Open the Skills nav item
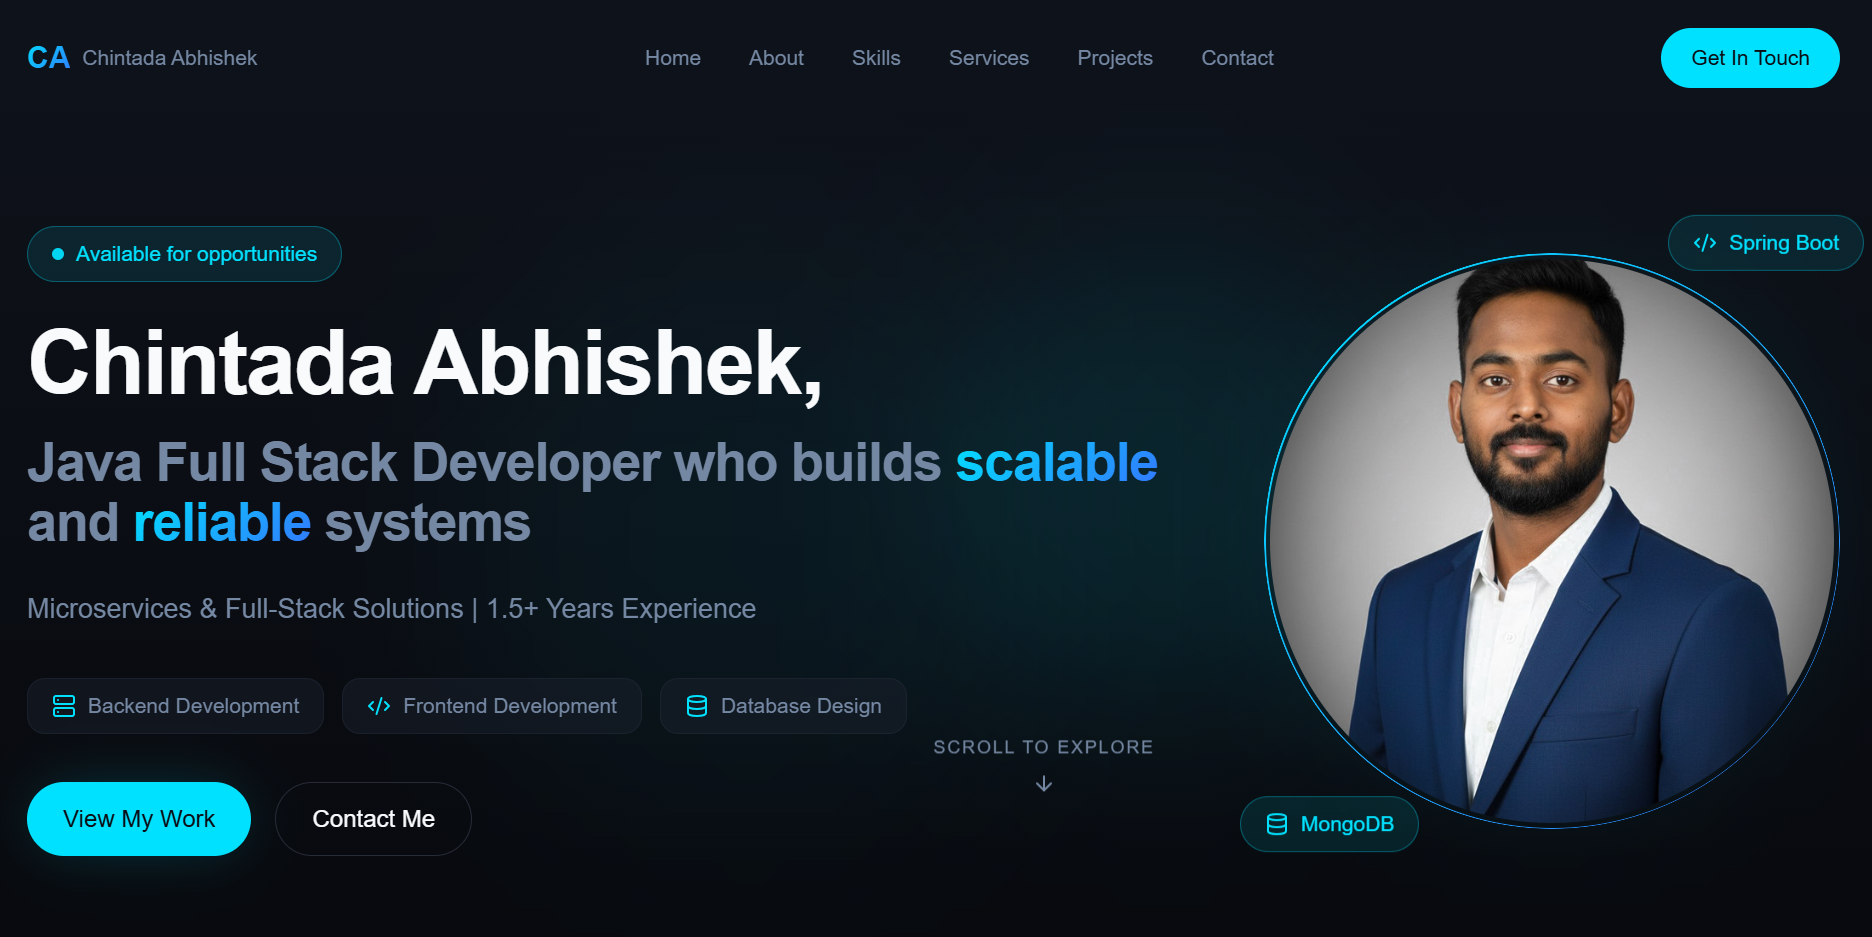 coord(876,58)
